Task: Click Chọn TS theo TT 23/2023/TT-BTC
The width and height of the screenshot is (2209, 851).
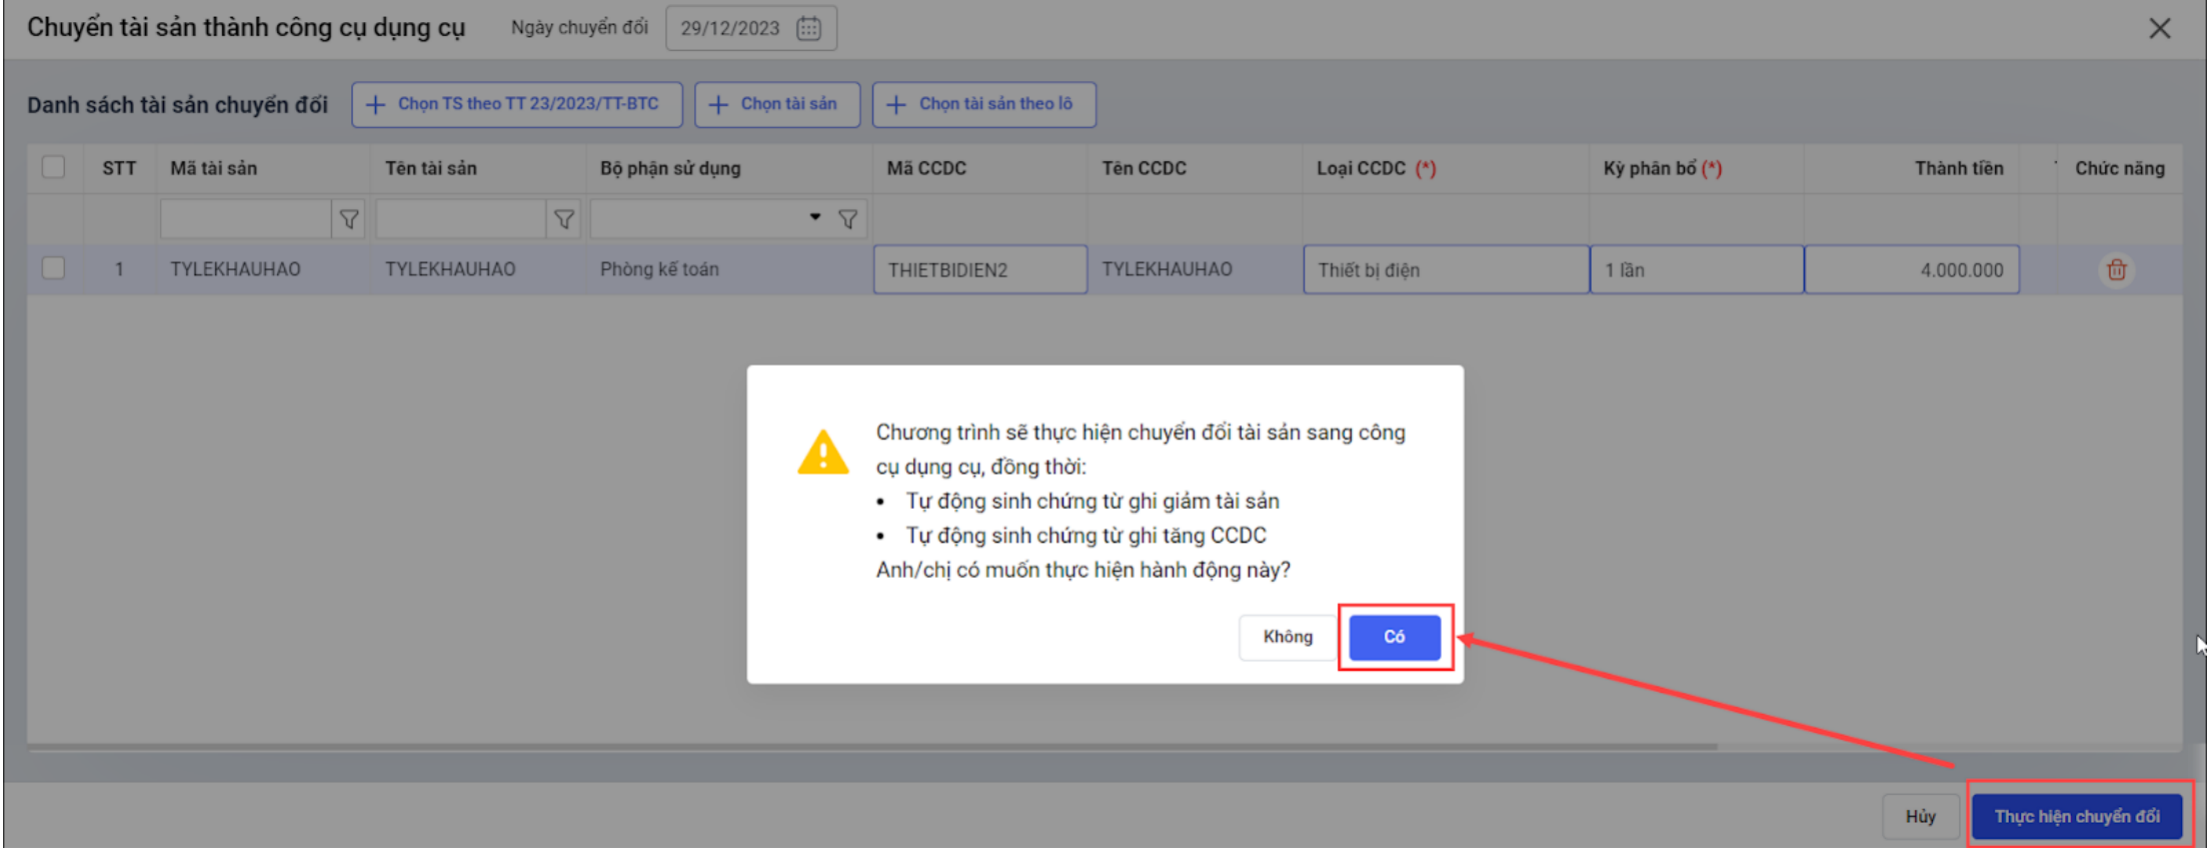Action: click(517, 104)
